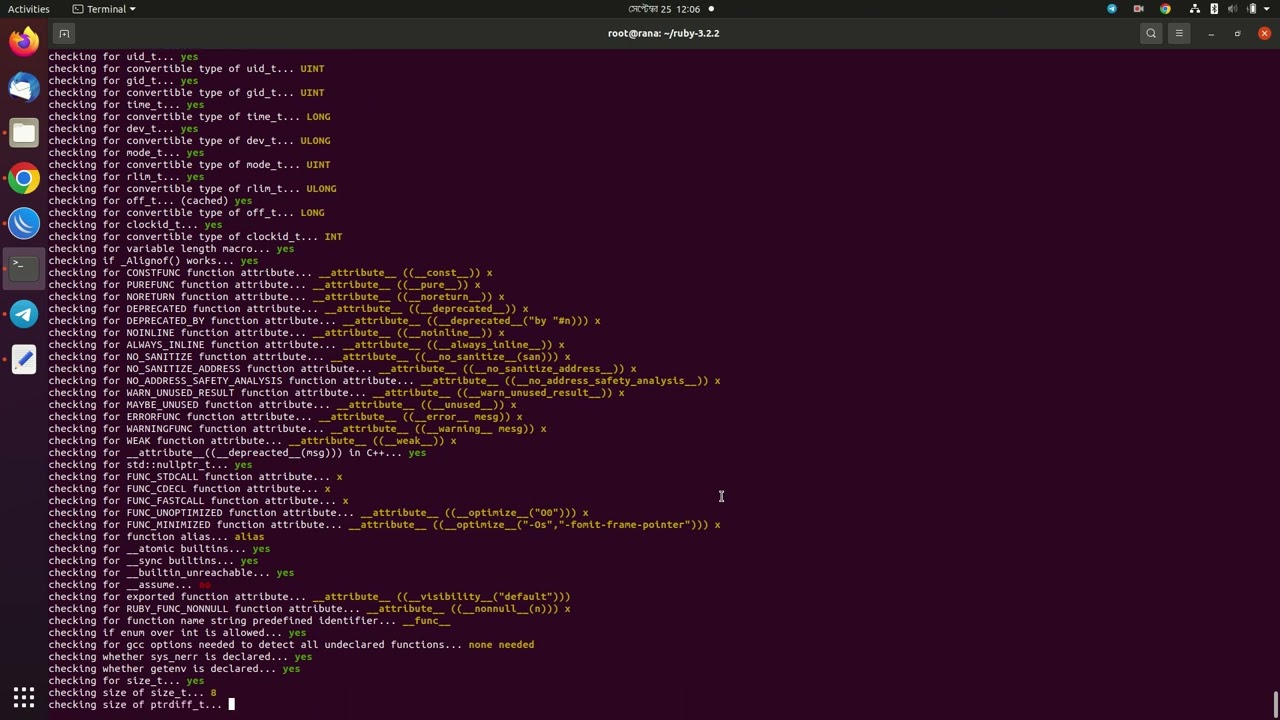Click the 'off_t... (cached) yes' line
1280x720 pixels.
tap(150, 201)
